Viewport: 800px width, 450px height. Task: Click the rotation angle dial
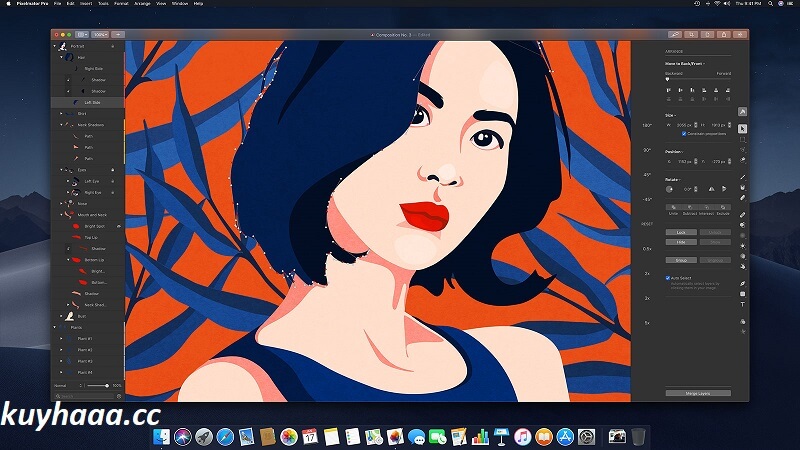coord(669,189)
